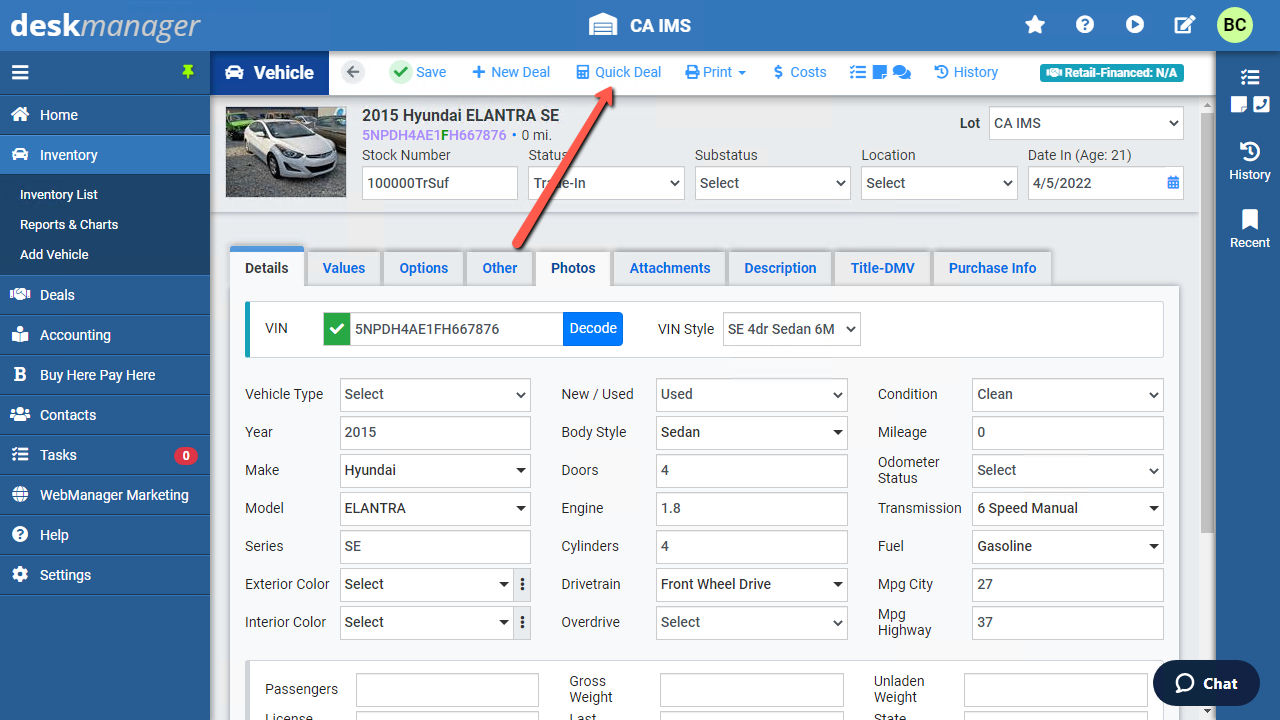The image size is (1280, 720).
Task: Open right panel tasks checklist icon
Action: tap(1250, 77)
